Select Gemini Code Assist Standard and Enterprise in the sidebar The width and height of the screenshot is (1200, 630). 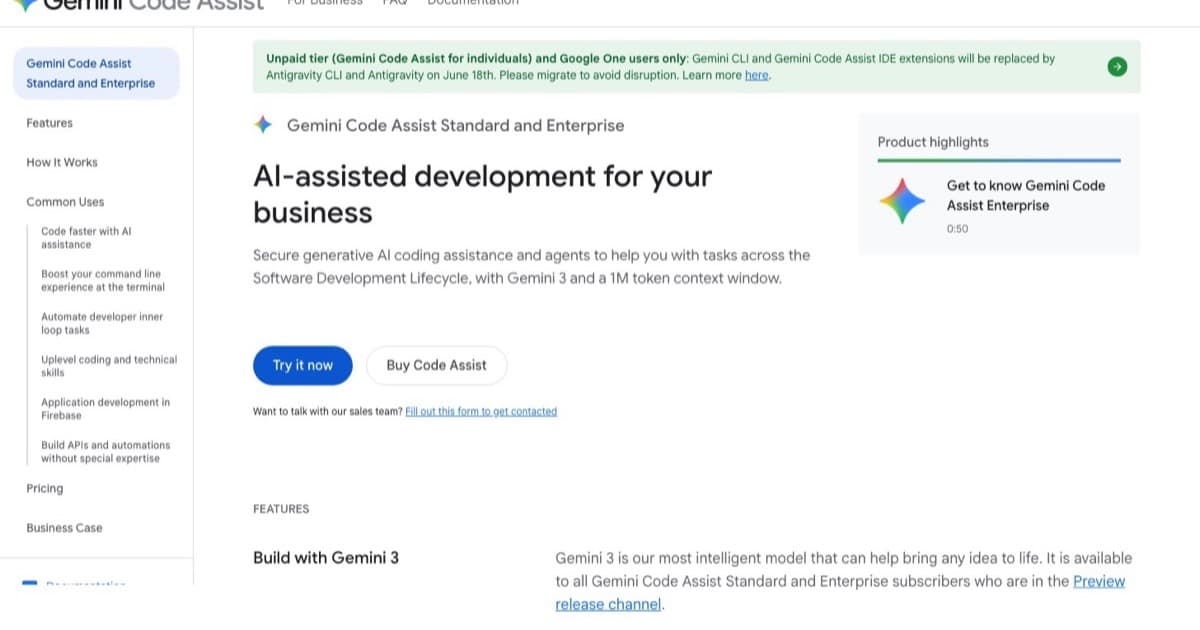click(96, 73)
